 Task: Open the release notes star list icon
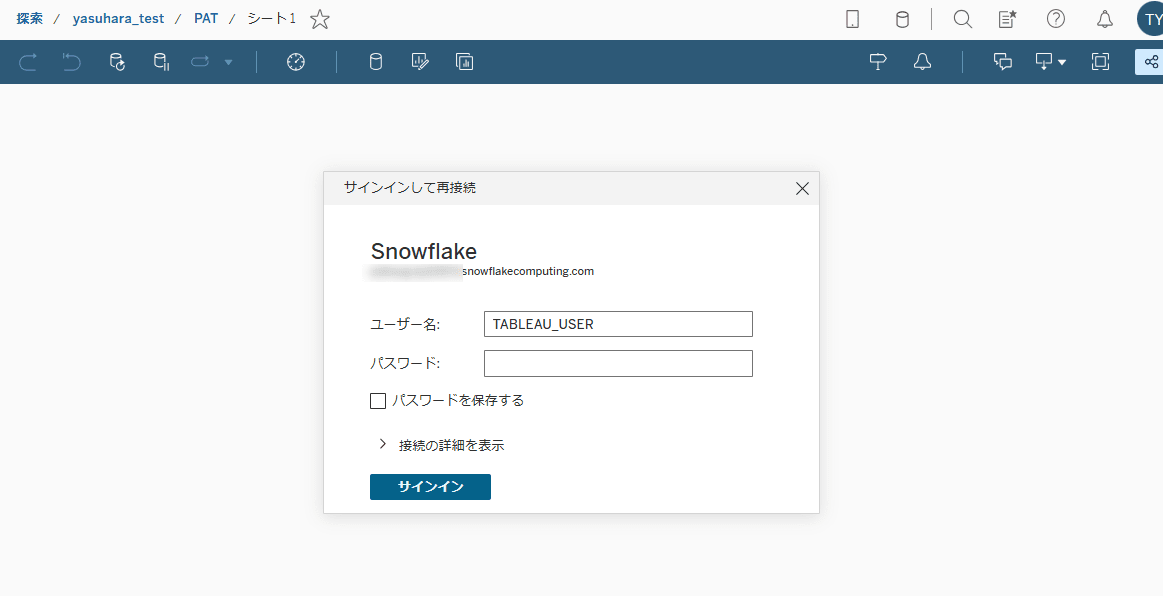(1006, 19)
